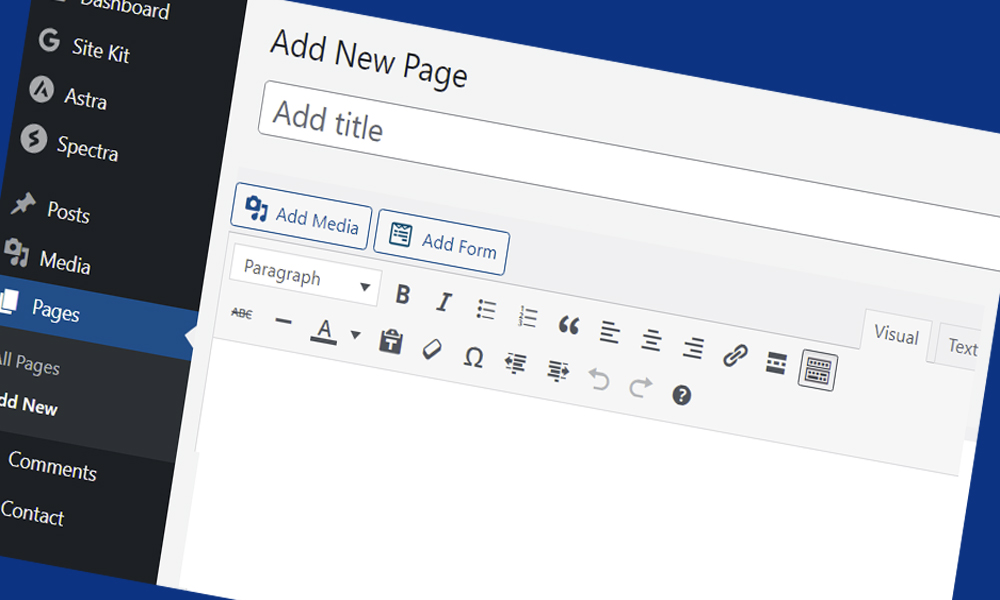Screen dimensions: 1000x600
Task: Decrease the paragraph indent
Action: pos(515,364)
